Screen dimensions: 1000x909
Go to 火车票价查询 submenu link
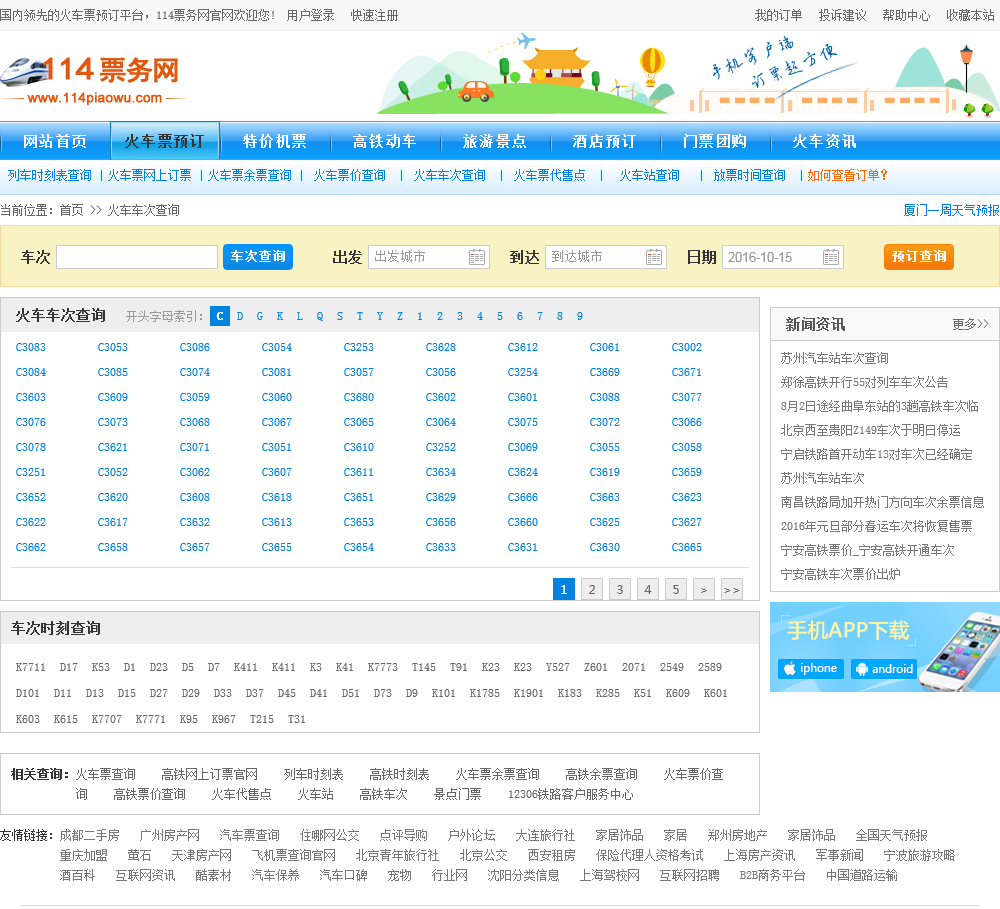click(349, 175)
